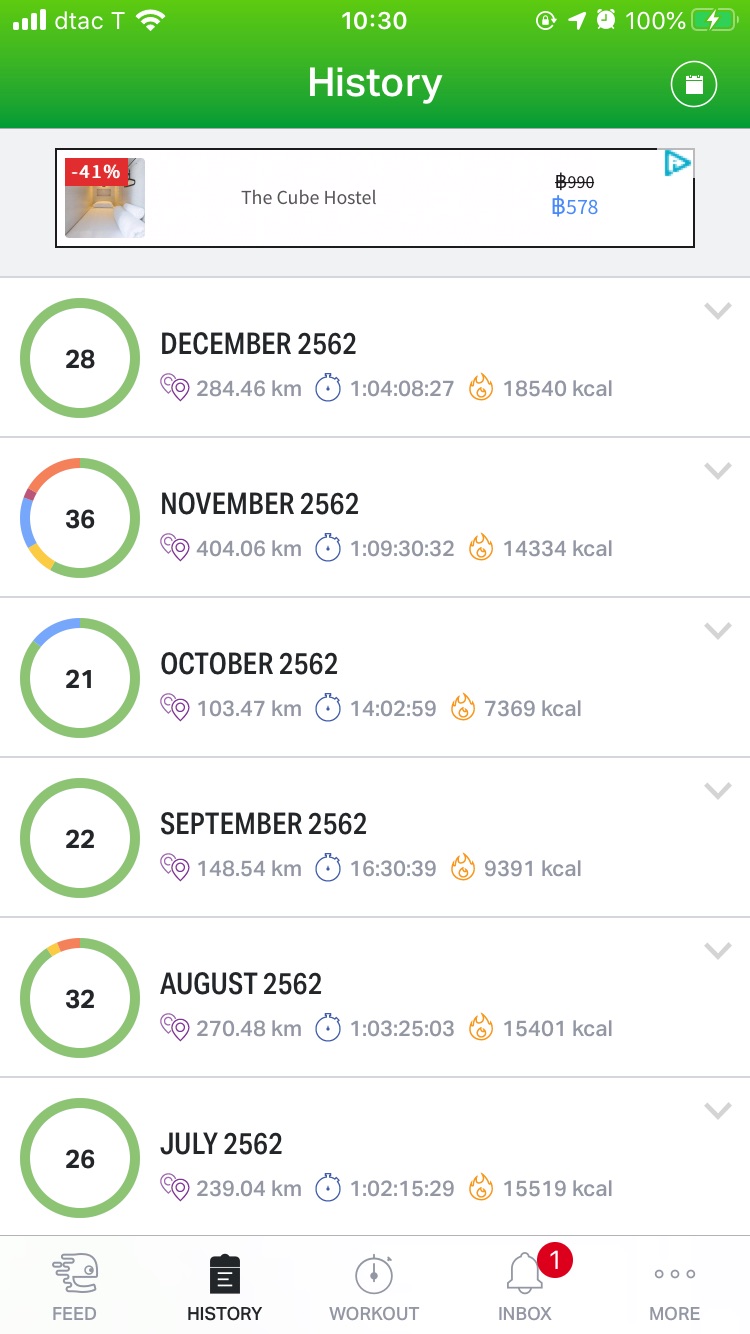Tap the AdChoices icon on the ad

(x=679, y=164)
